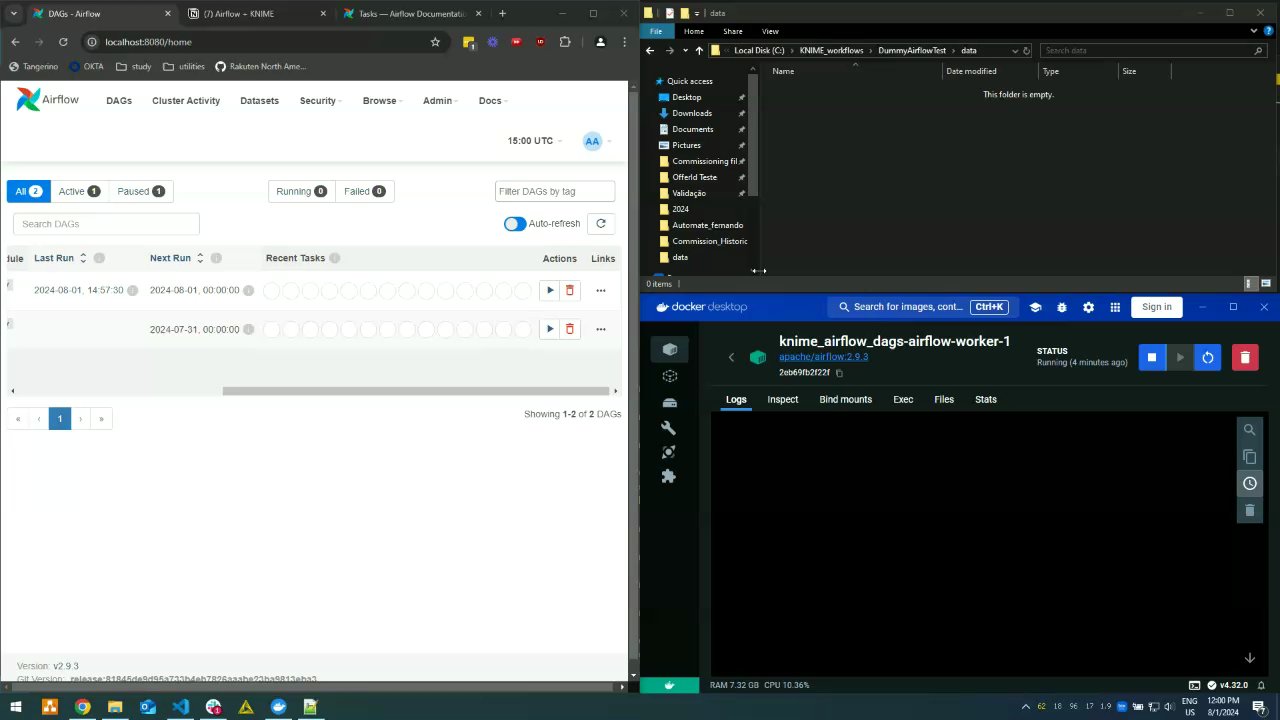Open links menu for the 14:57:30 DAG row
The width and height of the screenshot is (1280, 720).
601,290
